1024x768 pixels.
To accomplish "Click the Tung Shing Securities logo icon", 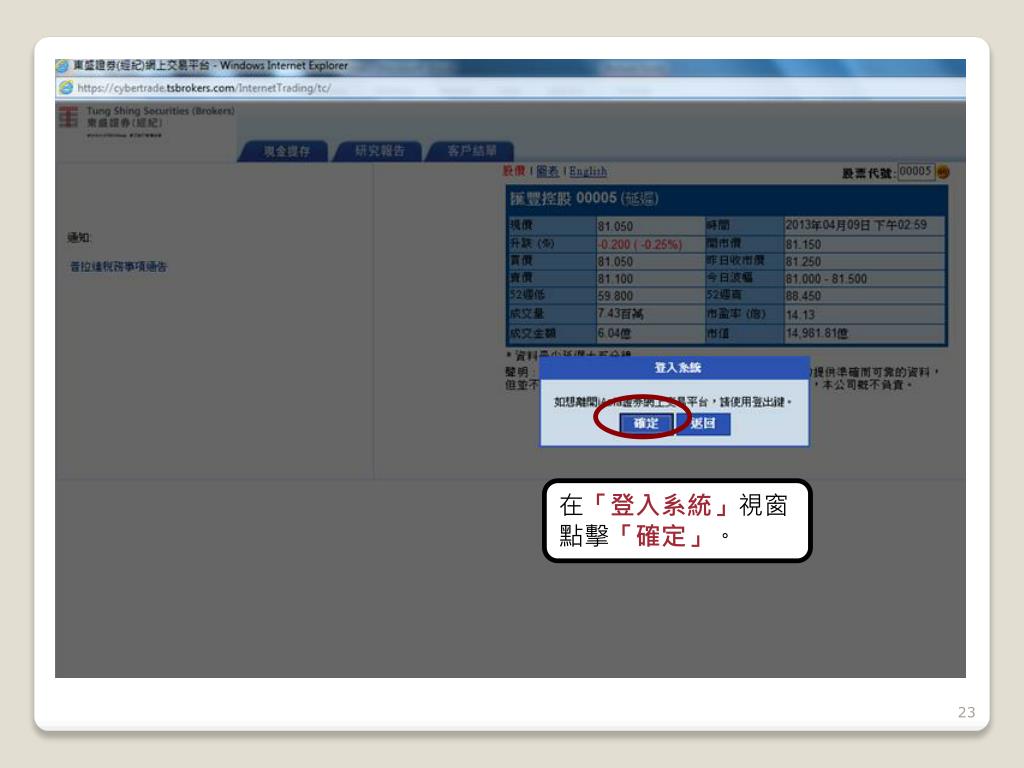I will tap(69, 117).
